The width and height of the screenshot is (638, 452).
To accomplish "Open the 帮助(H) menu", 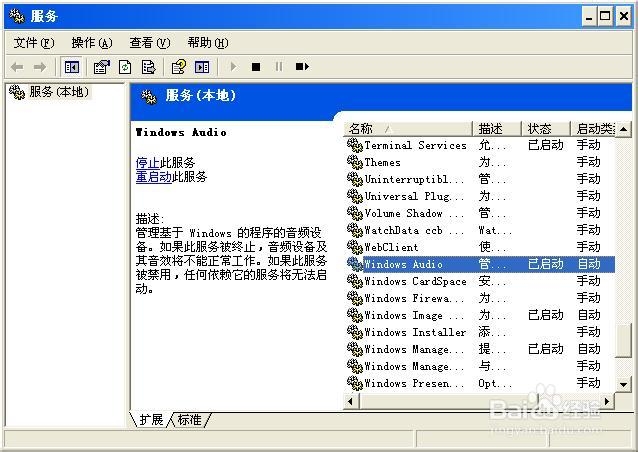I will pos(208,43).
